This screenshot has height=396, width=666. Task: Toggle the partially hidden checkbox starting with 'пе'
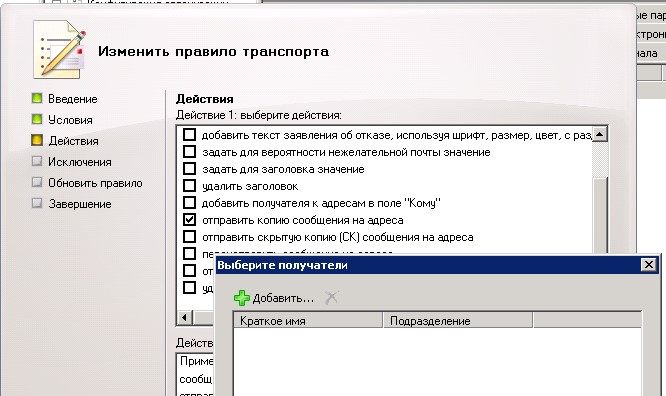[189, 254]
